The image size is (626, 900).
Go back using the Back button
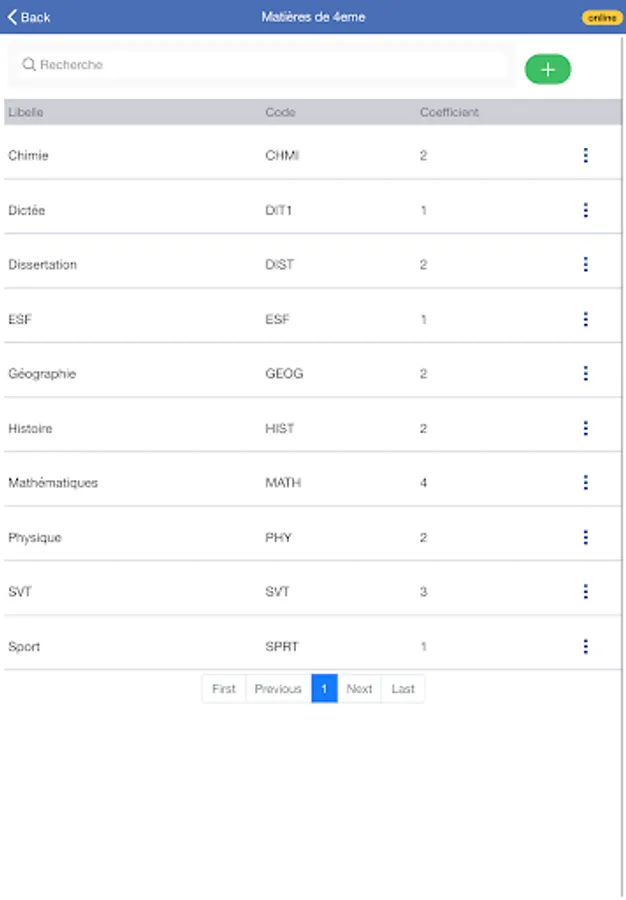point(29,17)
